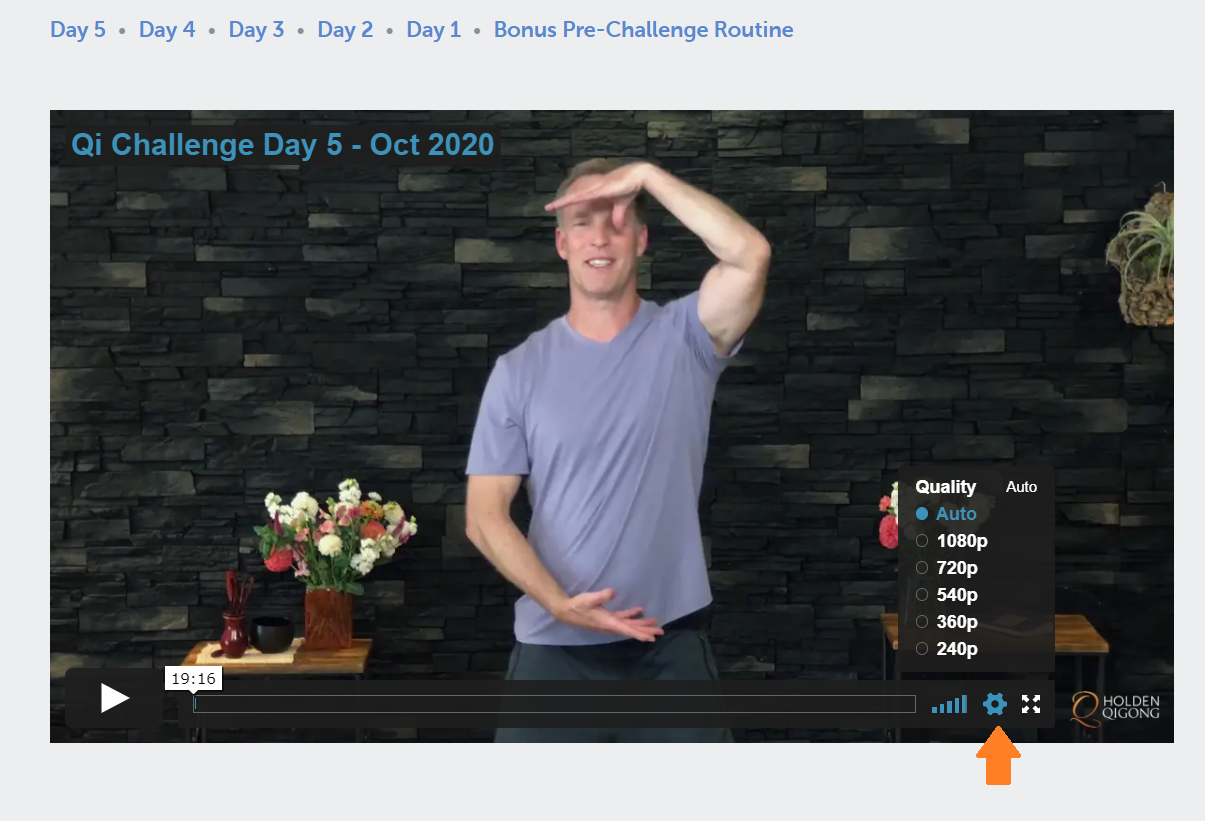This screenshot has width=1205, height=821.
Task: Open the Day 3 link
Action: 256,30
